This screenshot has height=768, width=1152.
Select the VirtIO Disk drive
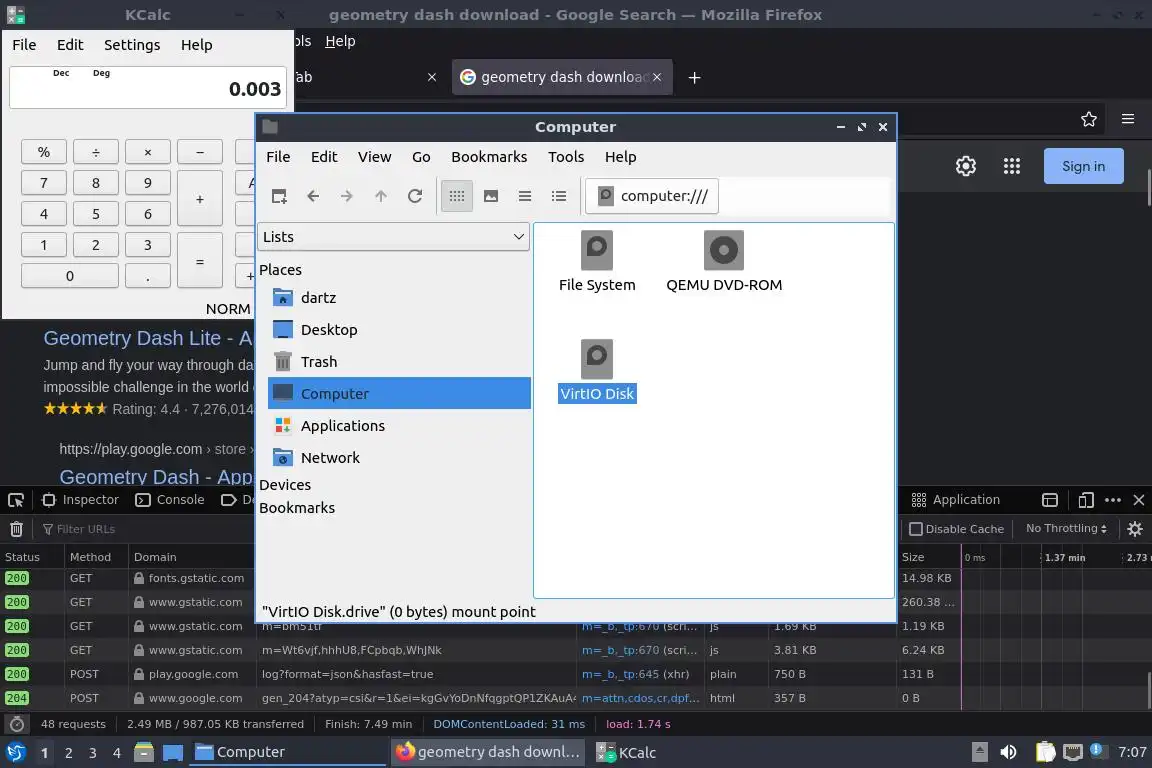coord(597,371)
